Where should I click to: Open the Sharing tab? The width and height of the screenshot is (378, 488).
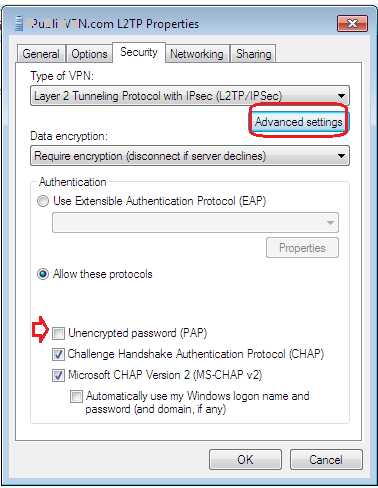point(254,54)
